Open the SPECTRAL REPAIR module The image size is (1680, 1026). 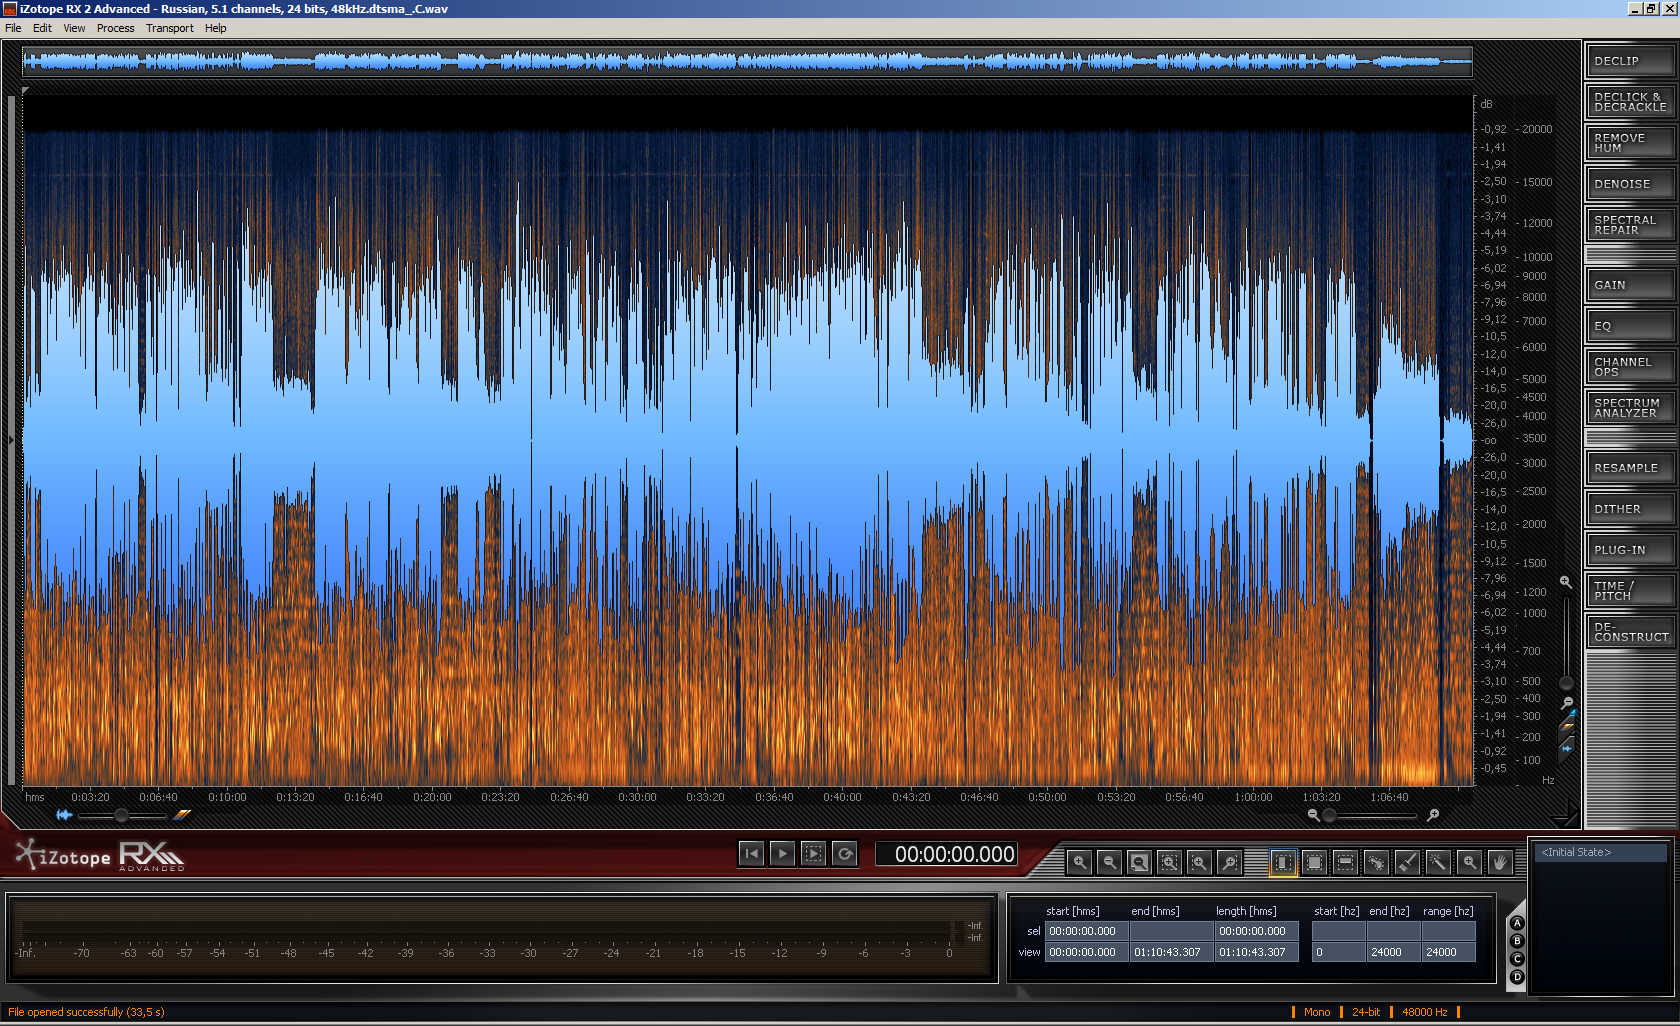[x=1630, y=225]
